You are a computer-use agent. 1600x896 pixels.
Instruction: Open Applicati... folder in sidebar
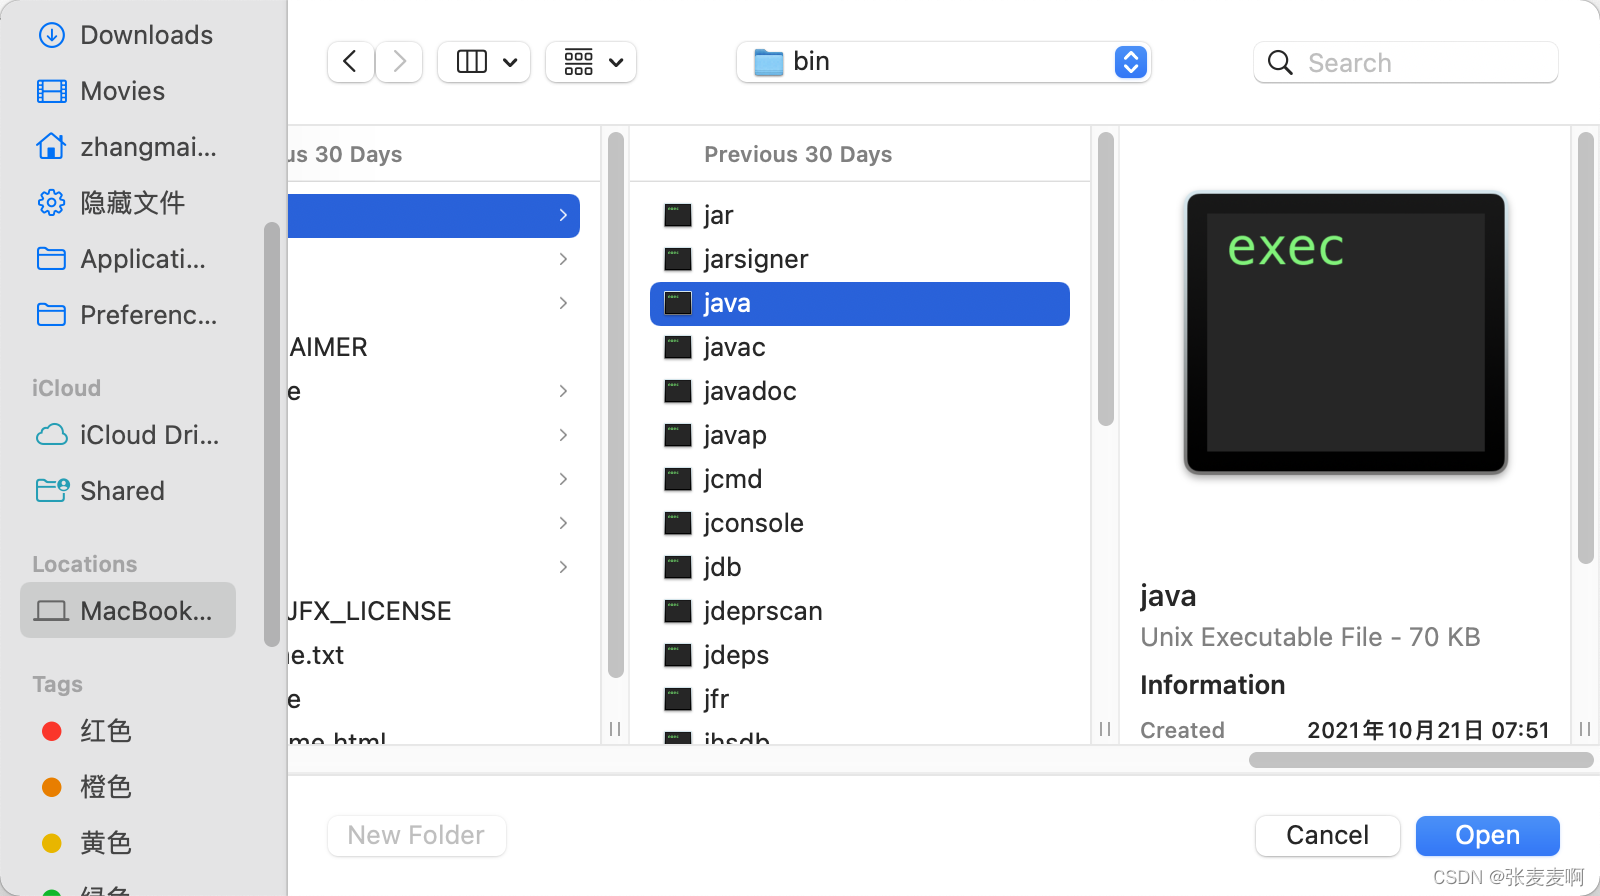[x=128, y=259]
